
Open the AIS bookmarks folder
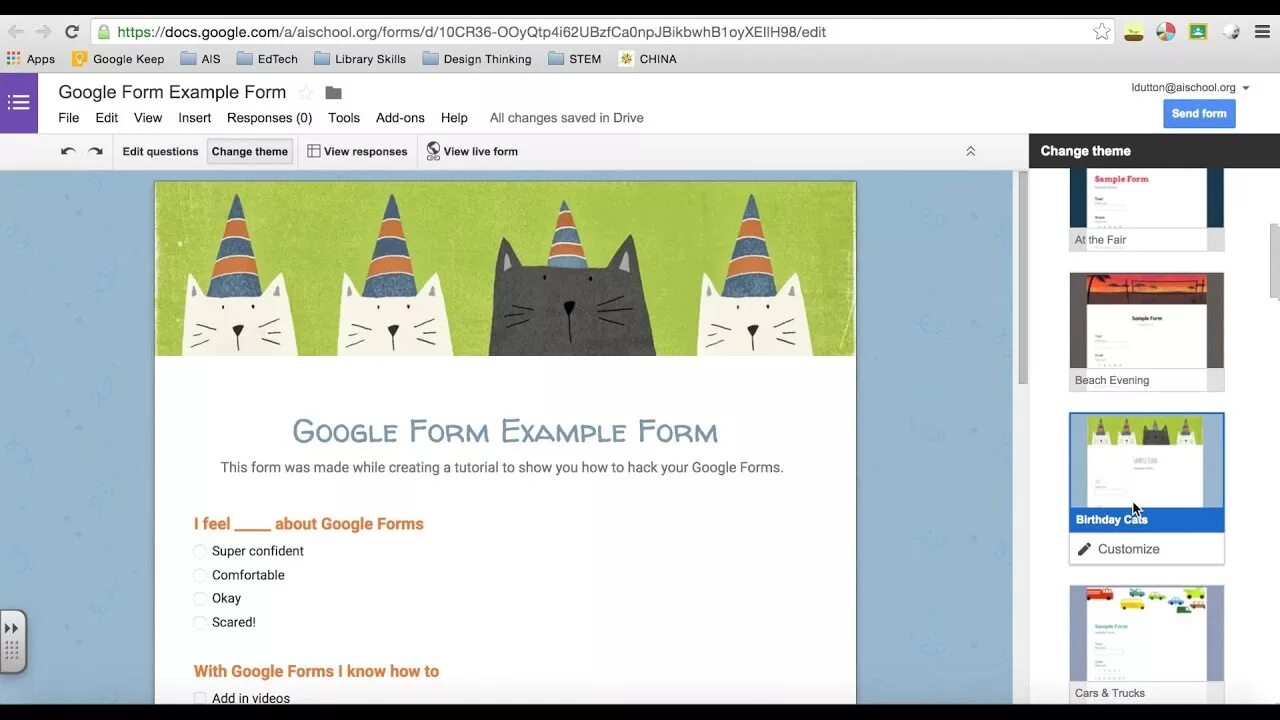click(x=200, y=59)
